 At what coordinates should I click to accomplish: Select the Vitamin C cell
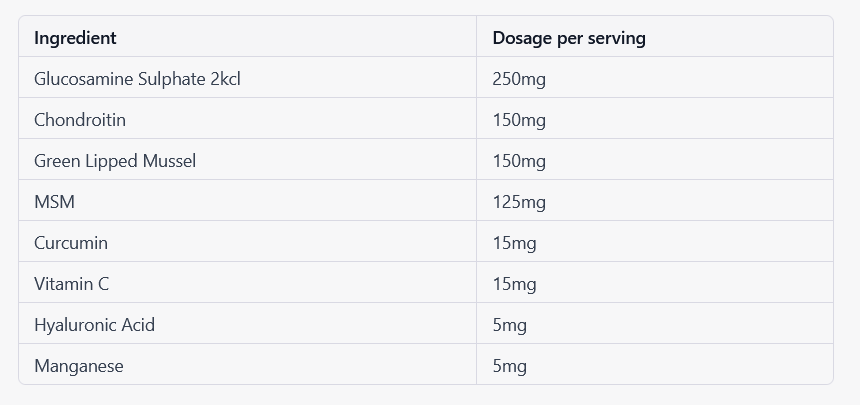247,282
